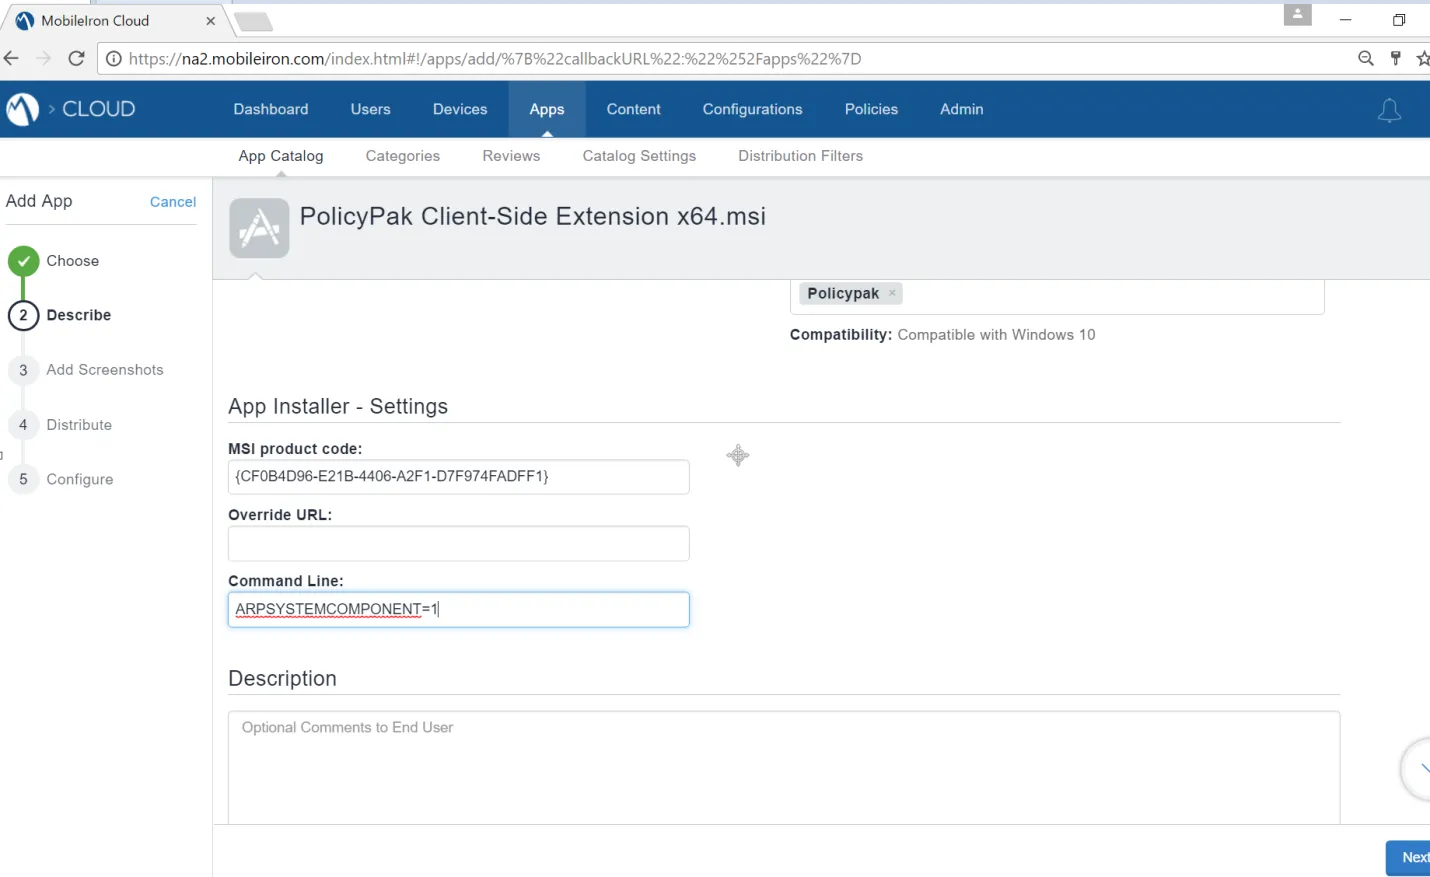Click the App Installer - Settings heading
The width and height of the screenshot is (1430, 877).
[x=338, y=407]
